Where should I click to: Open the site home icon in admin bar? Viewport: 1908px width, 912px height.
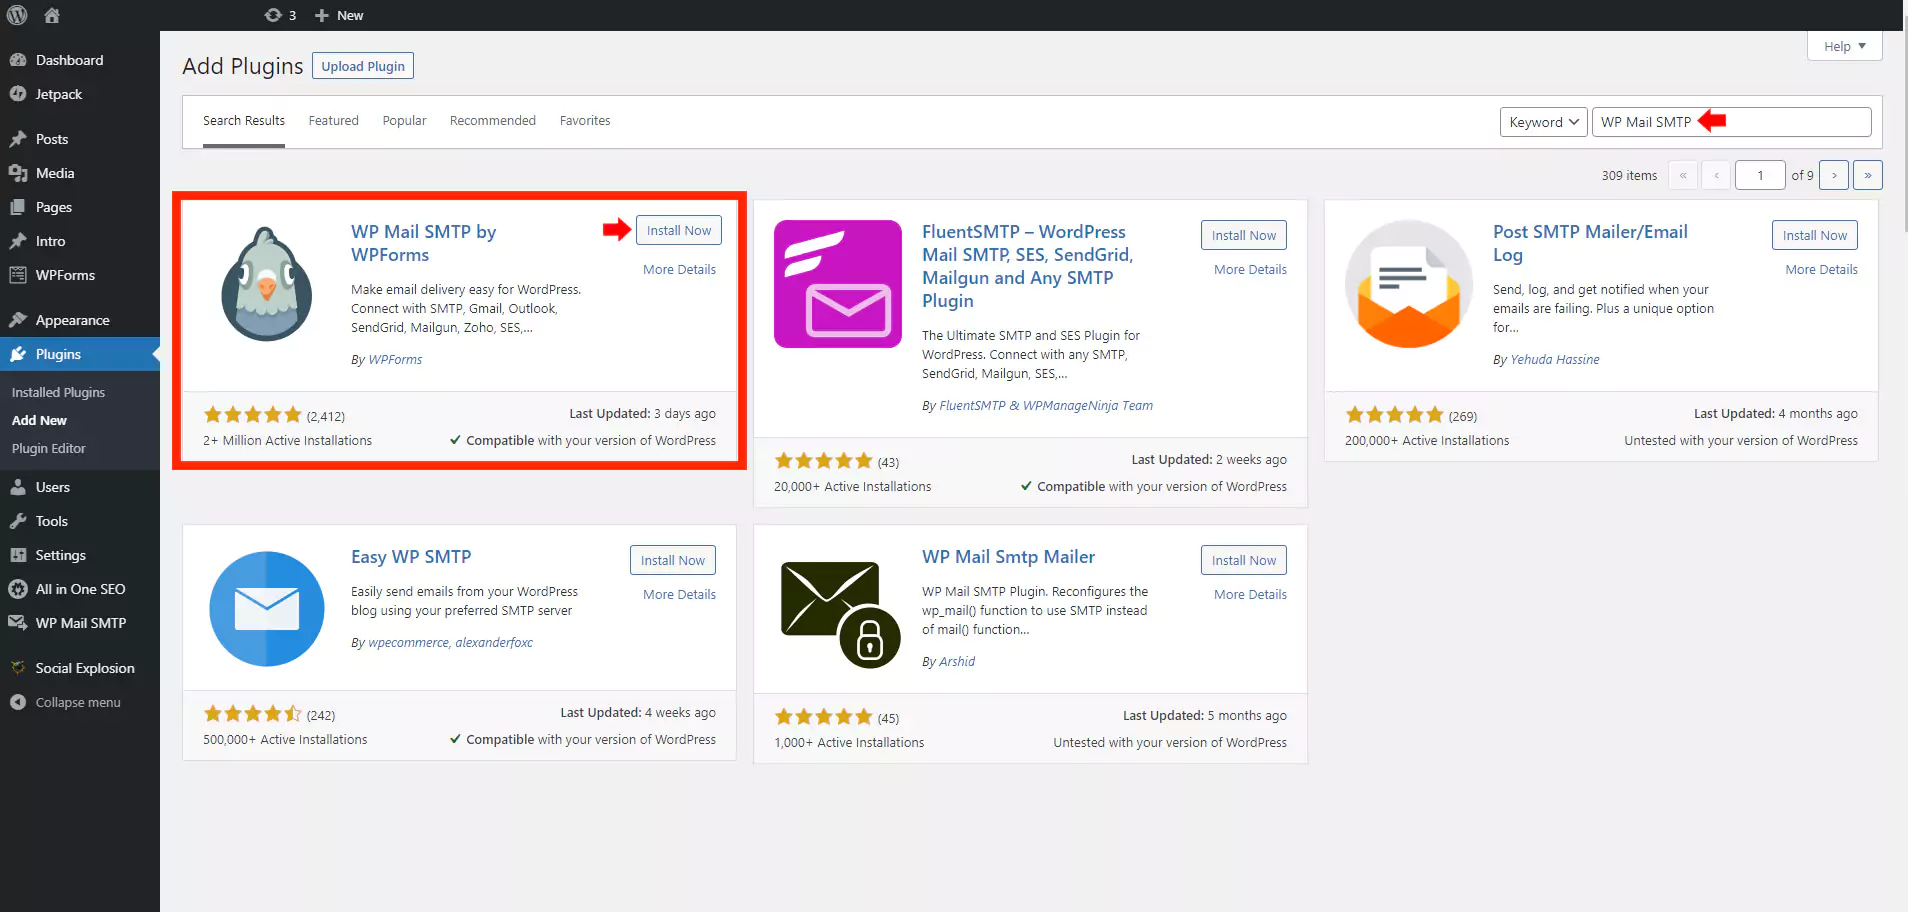52,15
